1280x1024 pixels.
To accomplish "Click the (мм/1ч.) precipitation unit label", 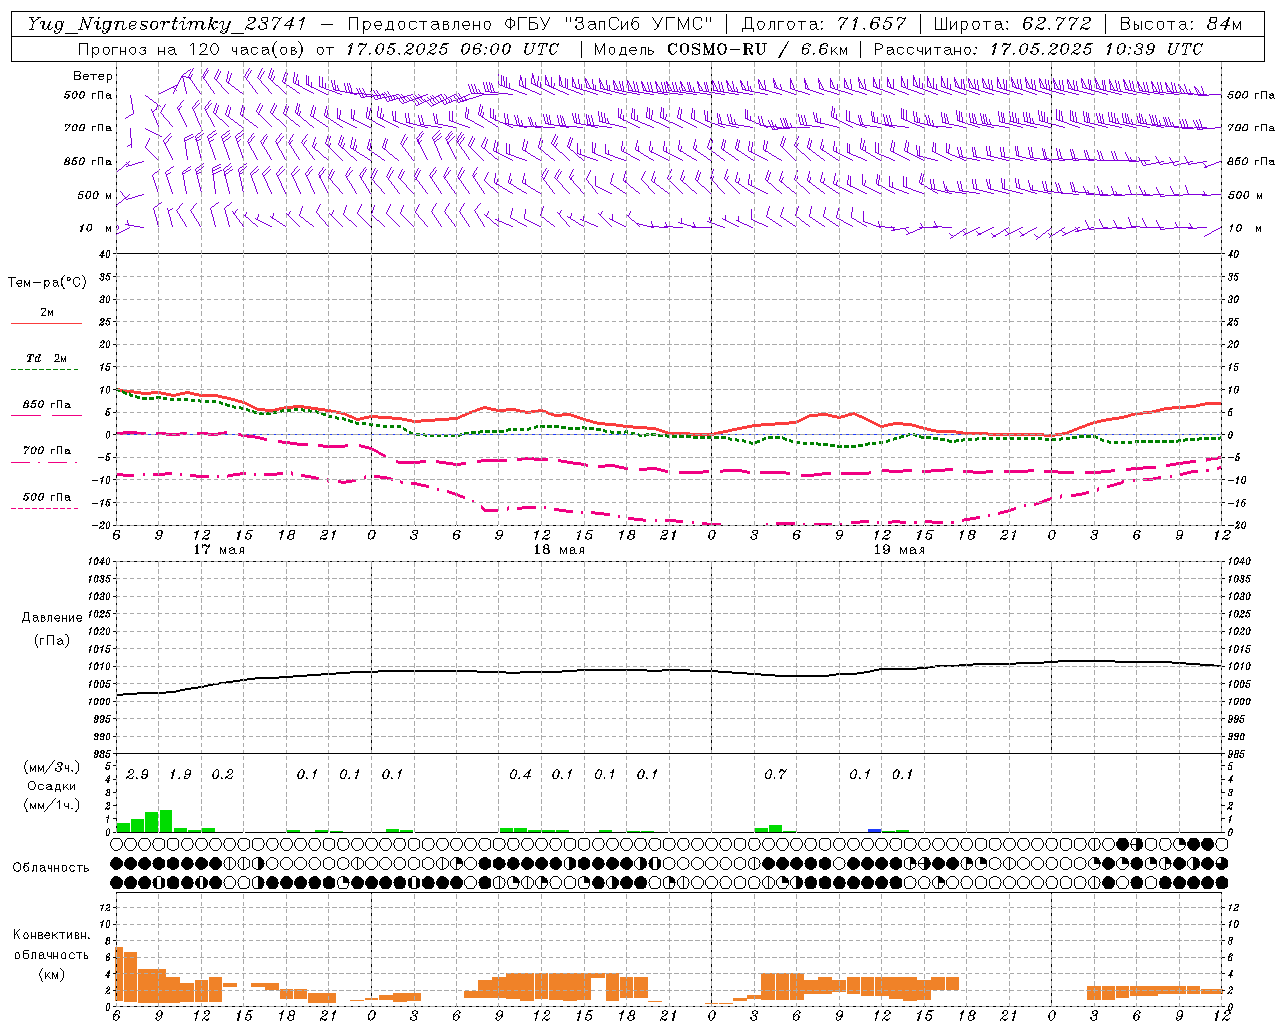I will tap(52, 806).
